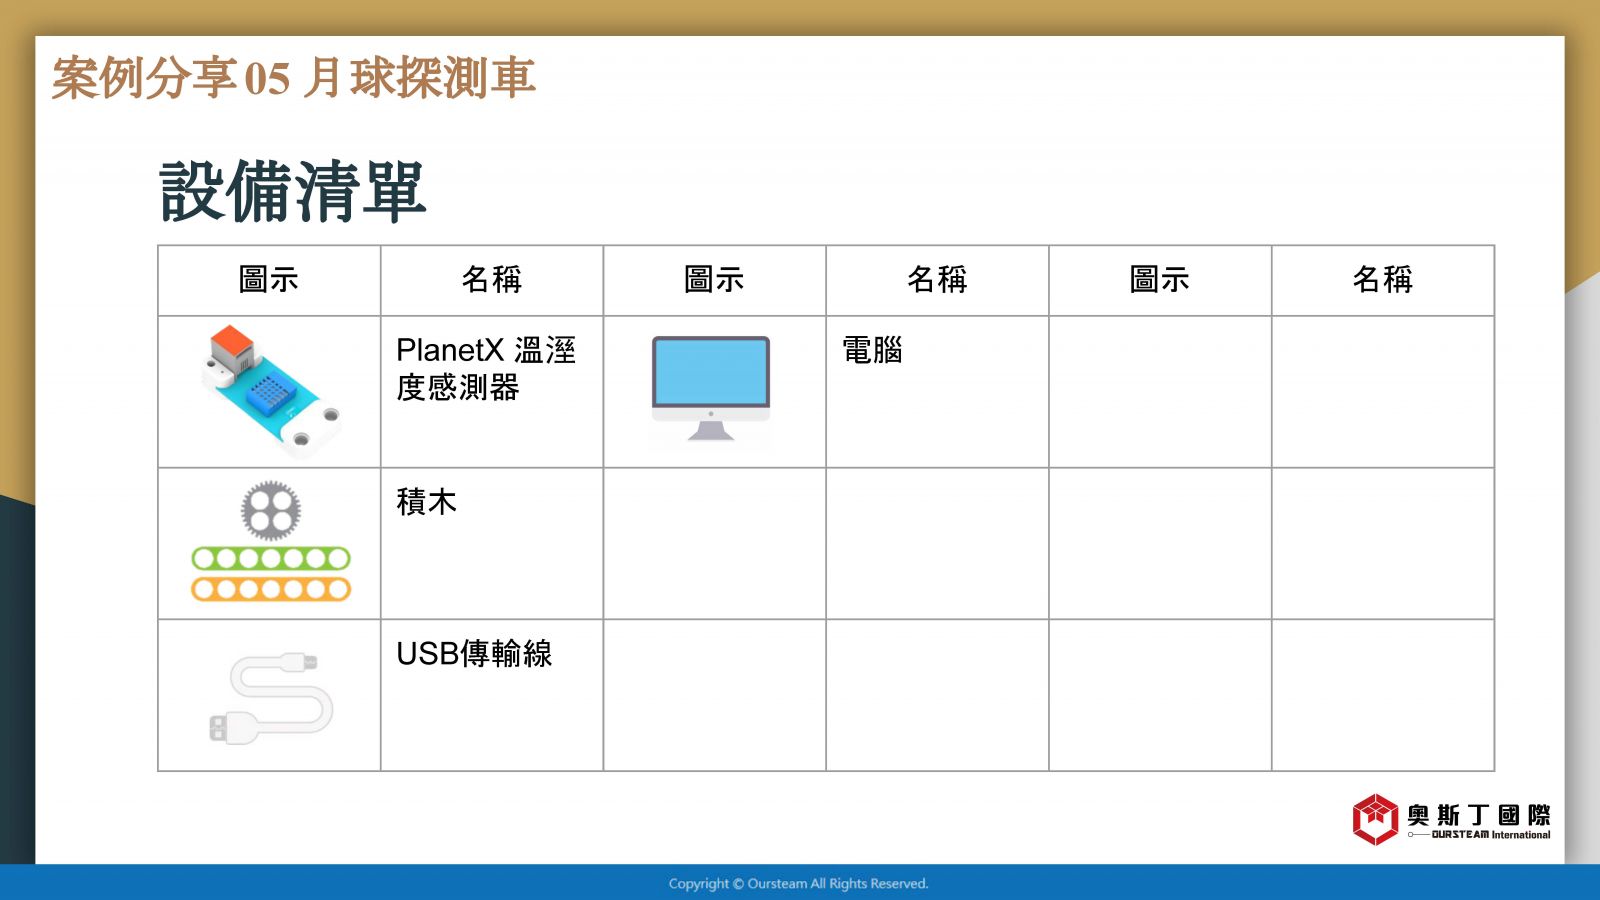1600x900 pixels.
Task: Click the building blocks gear image
Action: [x=271, y=541]
